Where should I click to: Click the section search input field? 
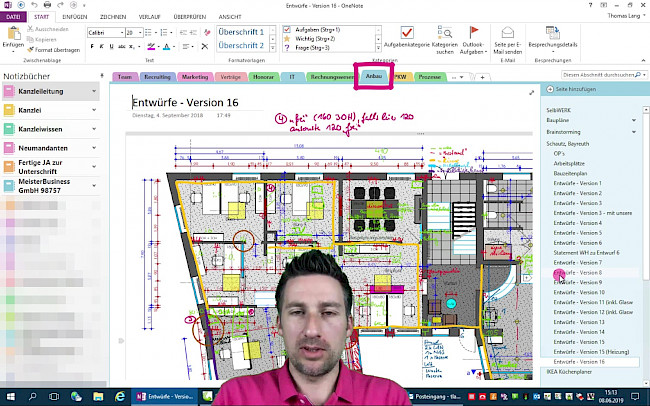click(598, 75)
